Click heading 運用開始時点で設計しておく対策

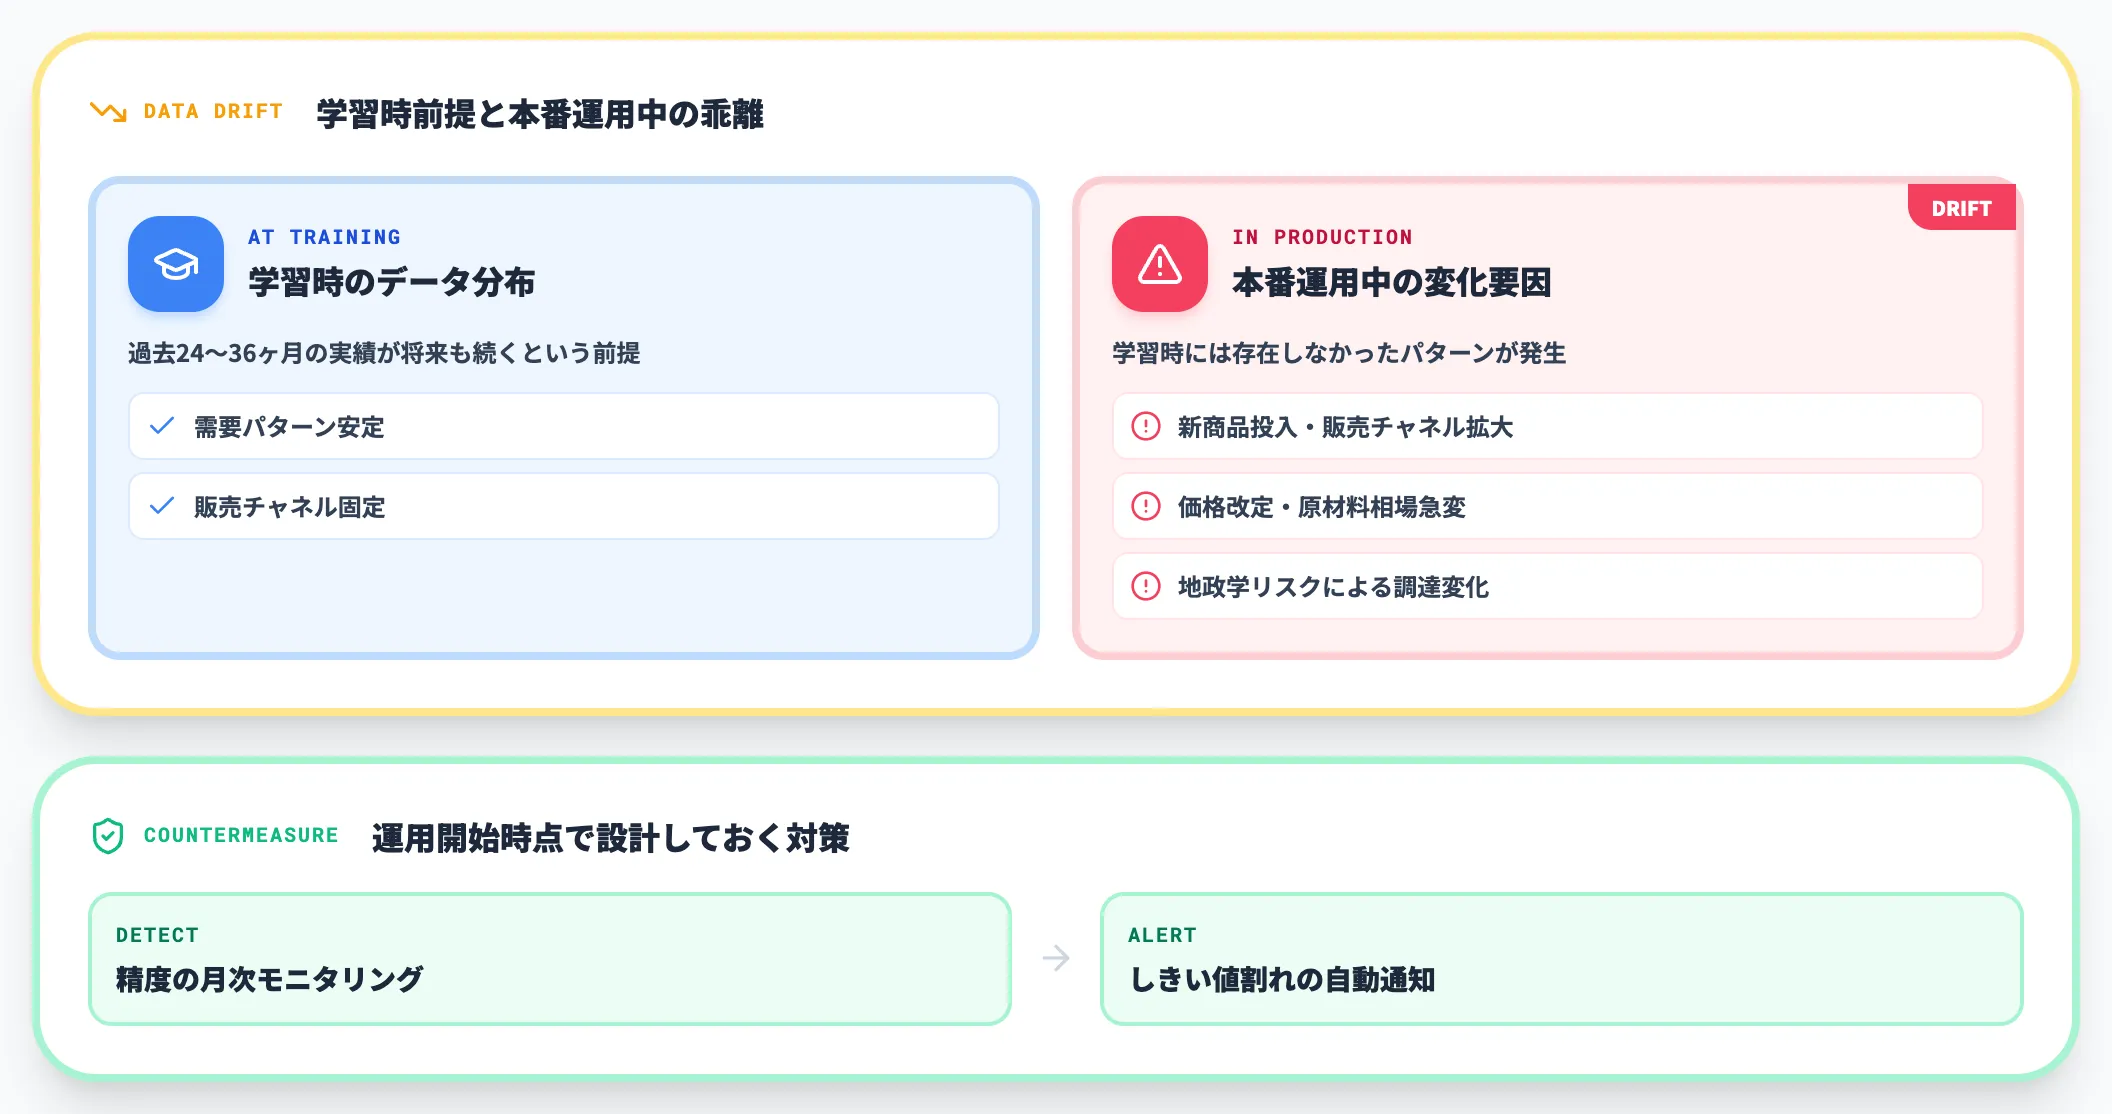[610, 838]
